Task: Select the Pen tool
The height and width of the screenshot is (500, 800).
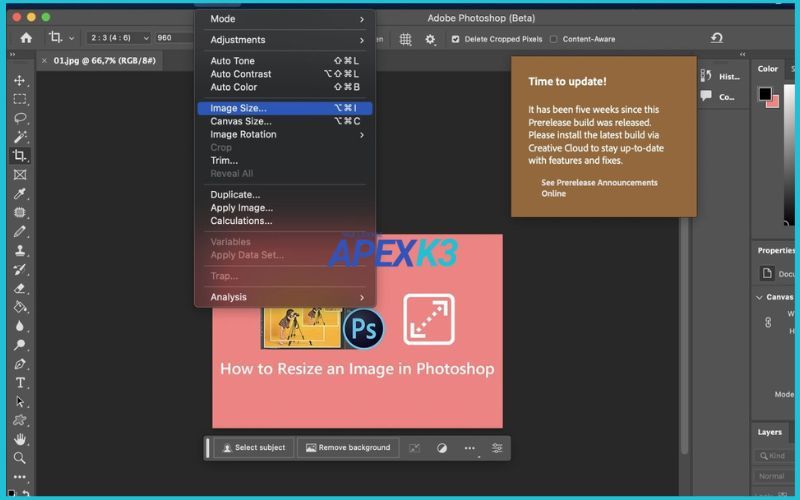Action: click(20, 364)
